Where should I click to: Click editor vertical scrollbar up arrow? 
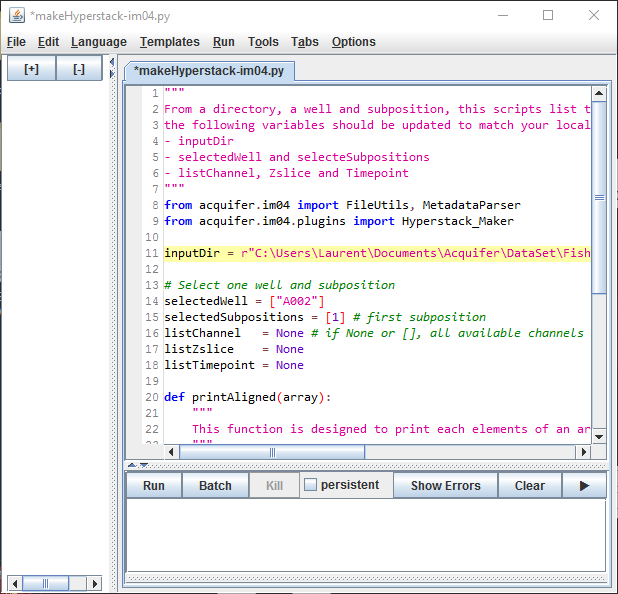(599, 93)
